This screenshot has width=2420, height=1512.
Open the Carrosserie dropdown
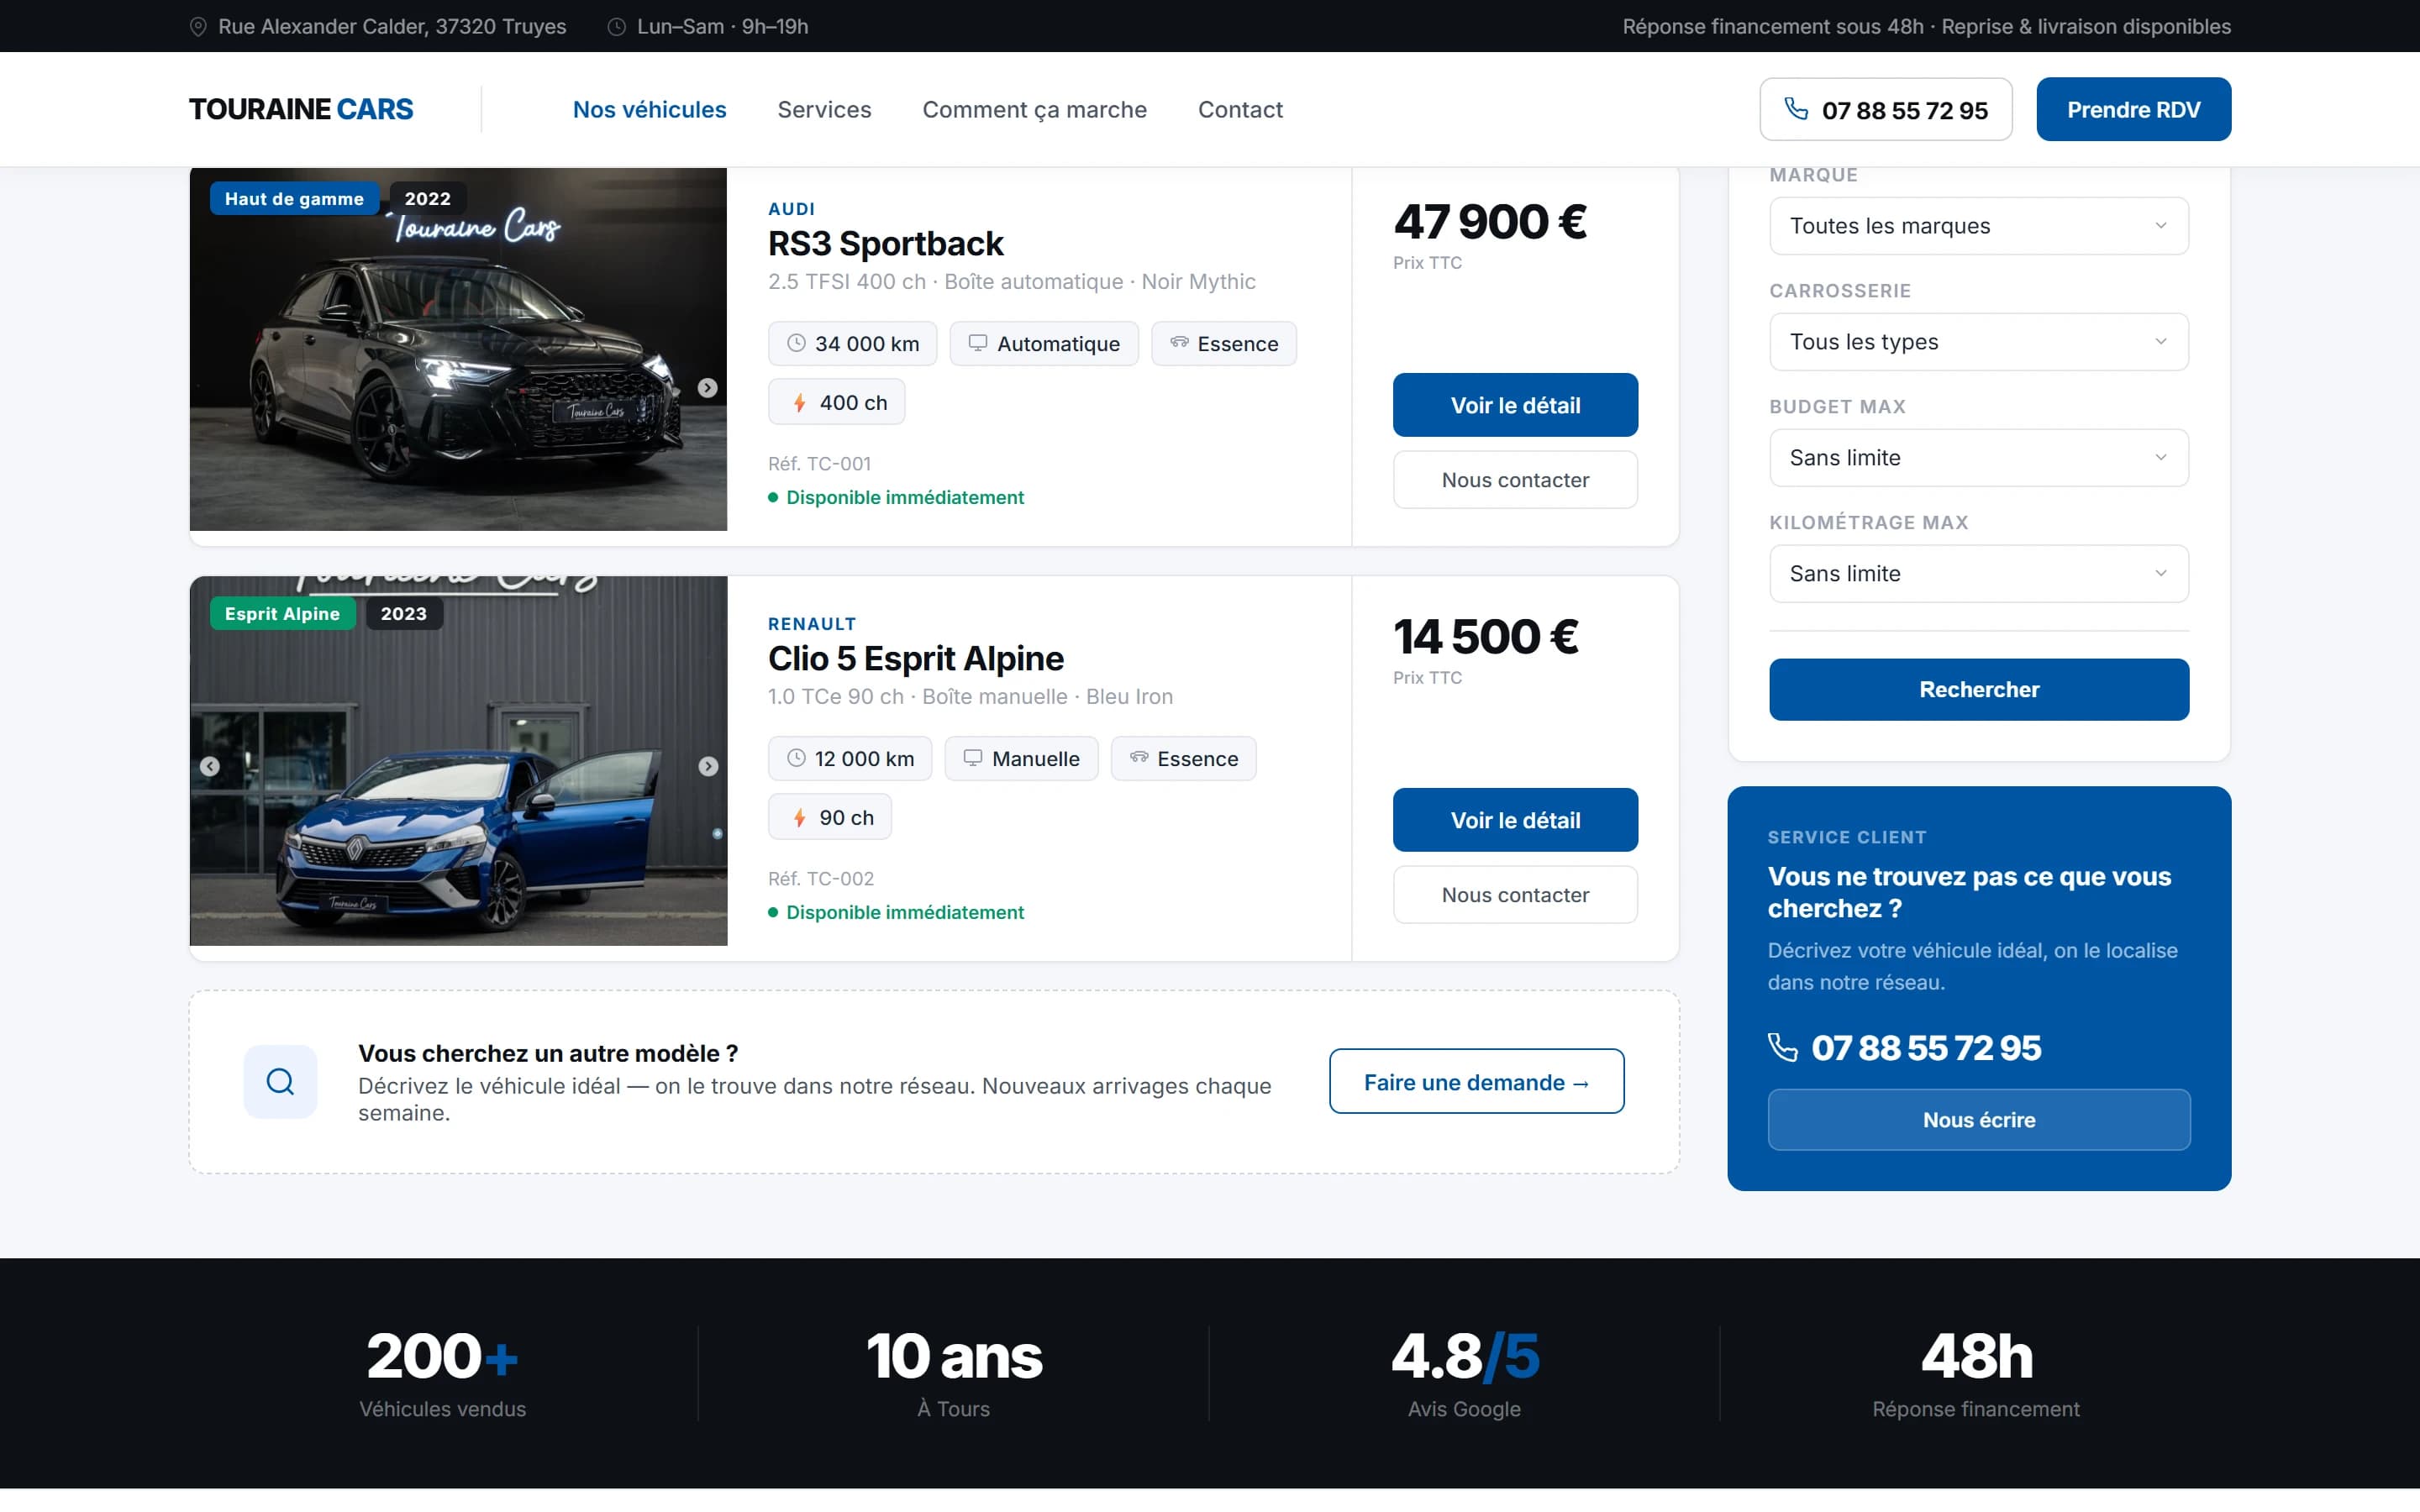point(1979,342)
